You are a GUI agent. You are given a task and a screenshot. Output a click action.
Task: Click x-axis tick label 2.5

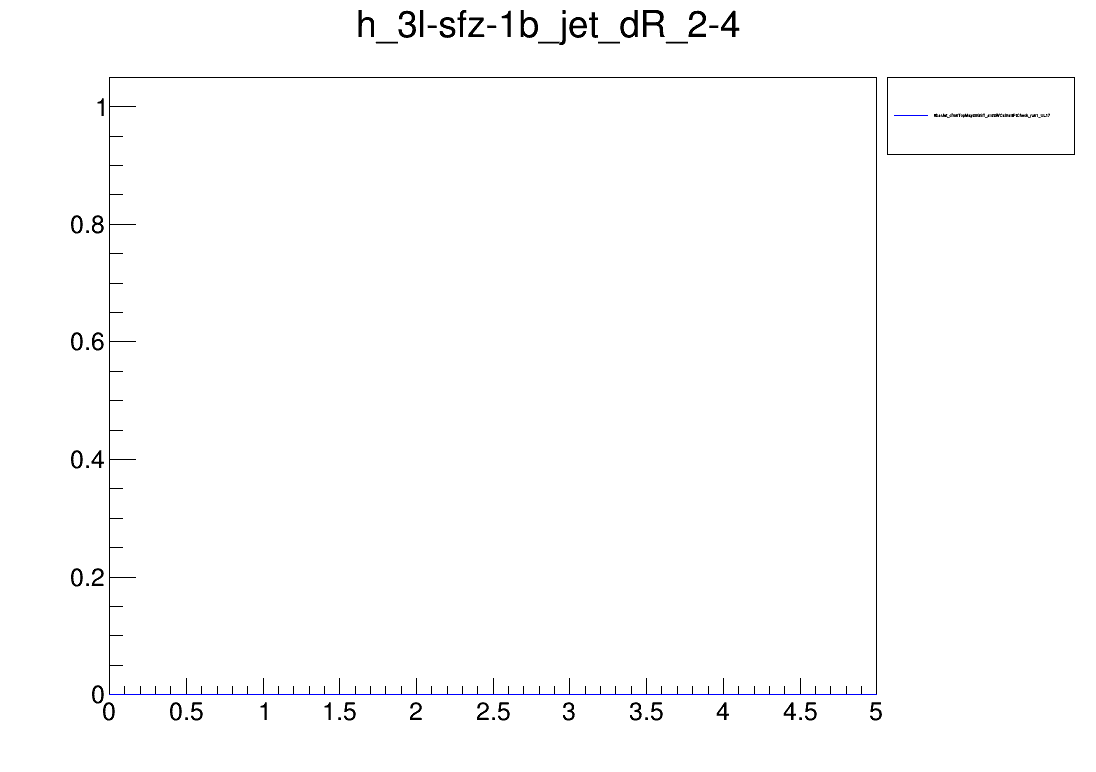click(493, 713)
